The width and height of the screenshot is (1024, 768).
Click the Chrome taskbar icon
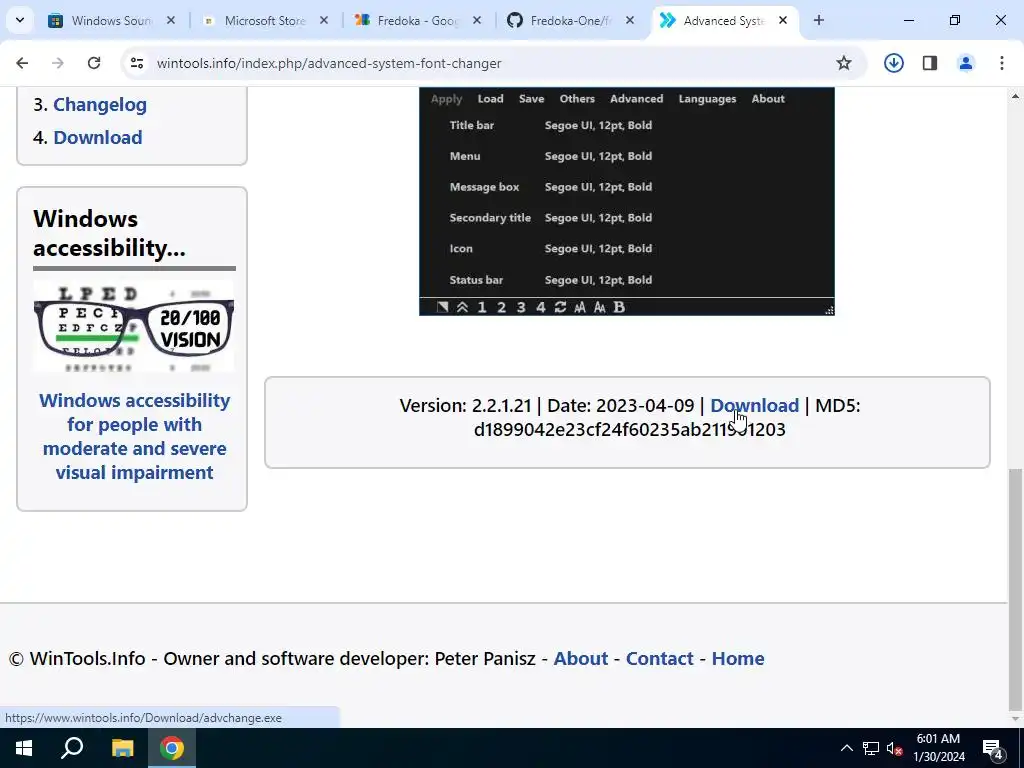[x=172, y=748]
